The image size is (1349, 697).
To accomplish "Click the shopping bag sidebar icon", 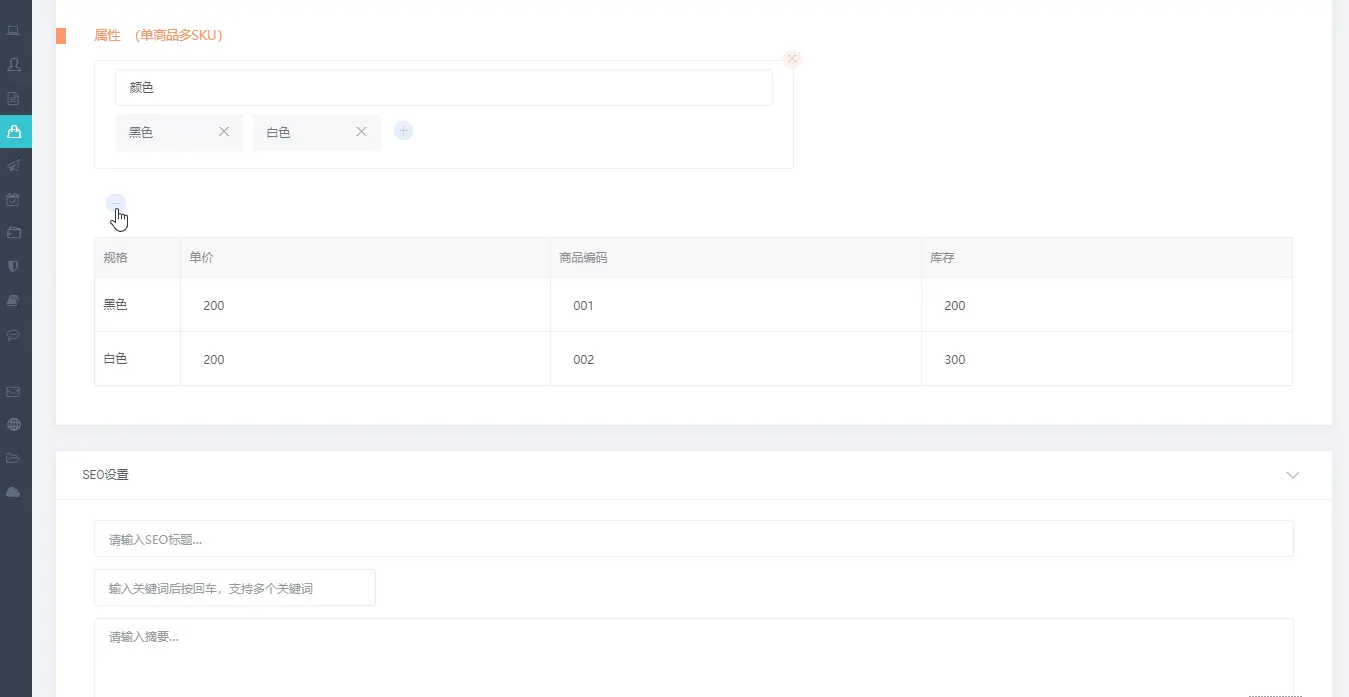I will click(14, 132).
